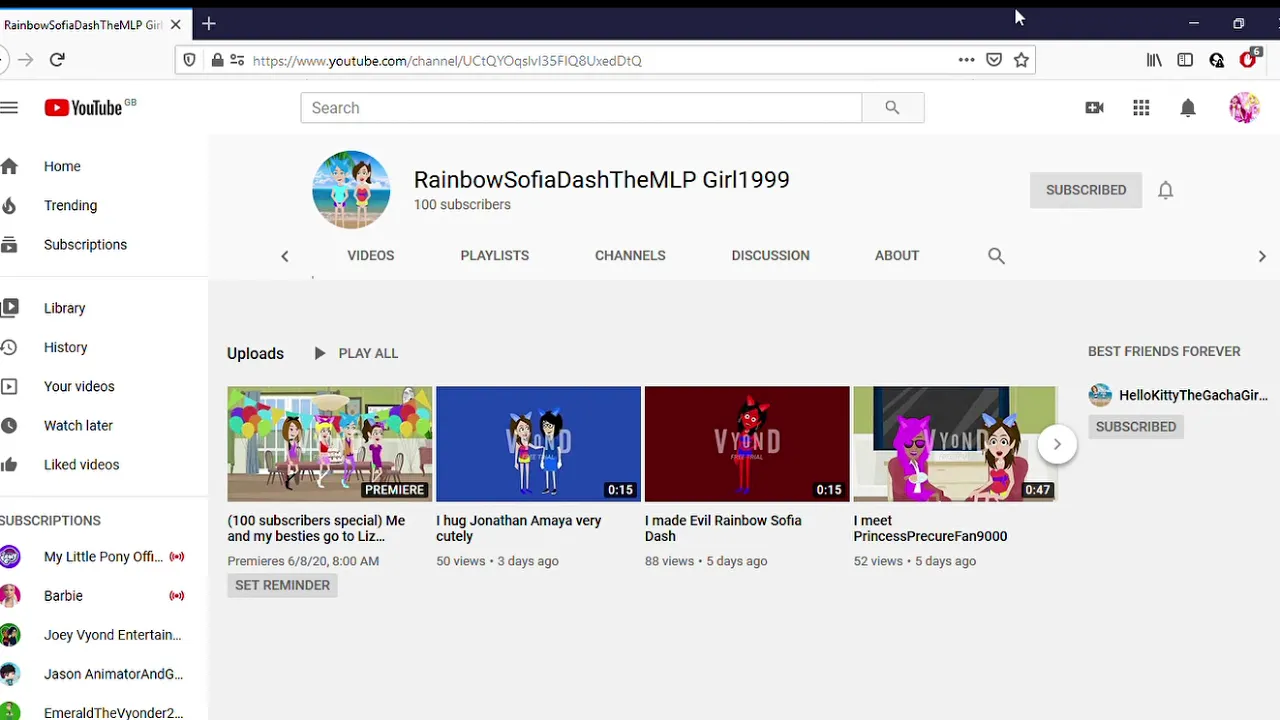This screenshot has height=720, width=1280.
Task: Click the '100 subscribers' text
Action: pos(462,205)
